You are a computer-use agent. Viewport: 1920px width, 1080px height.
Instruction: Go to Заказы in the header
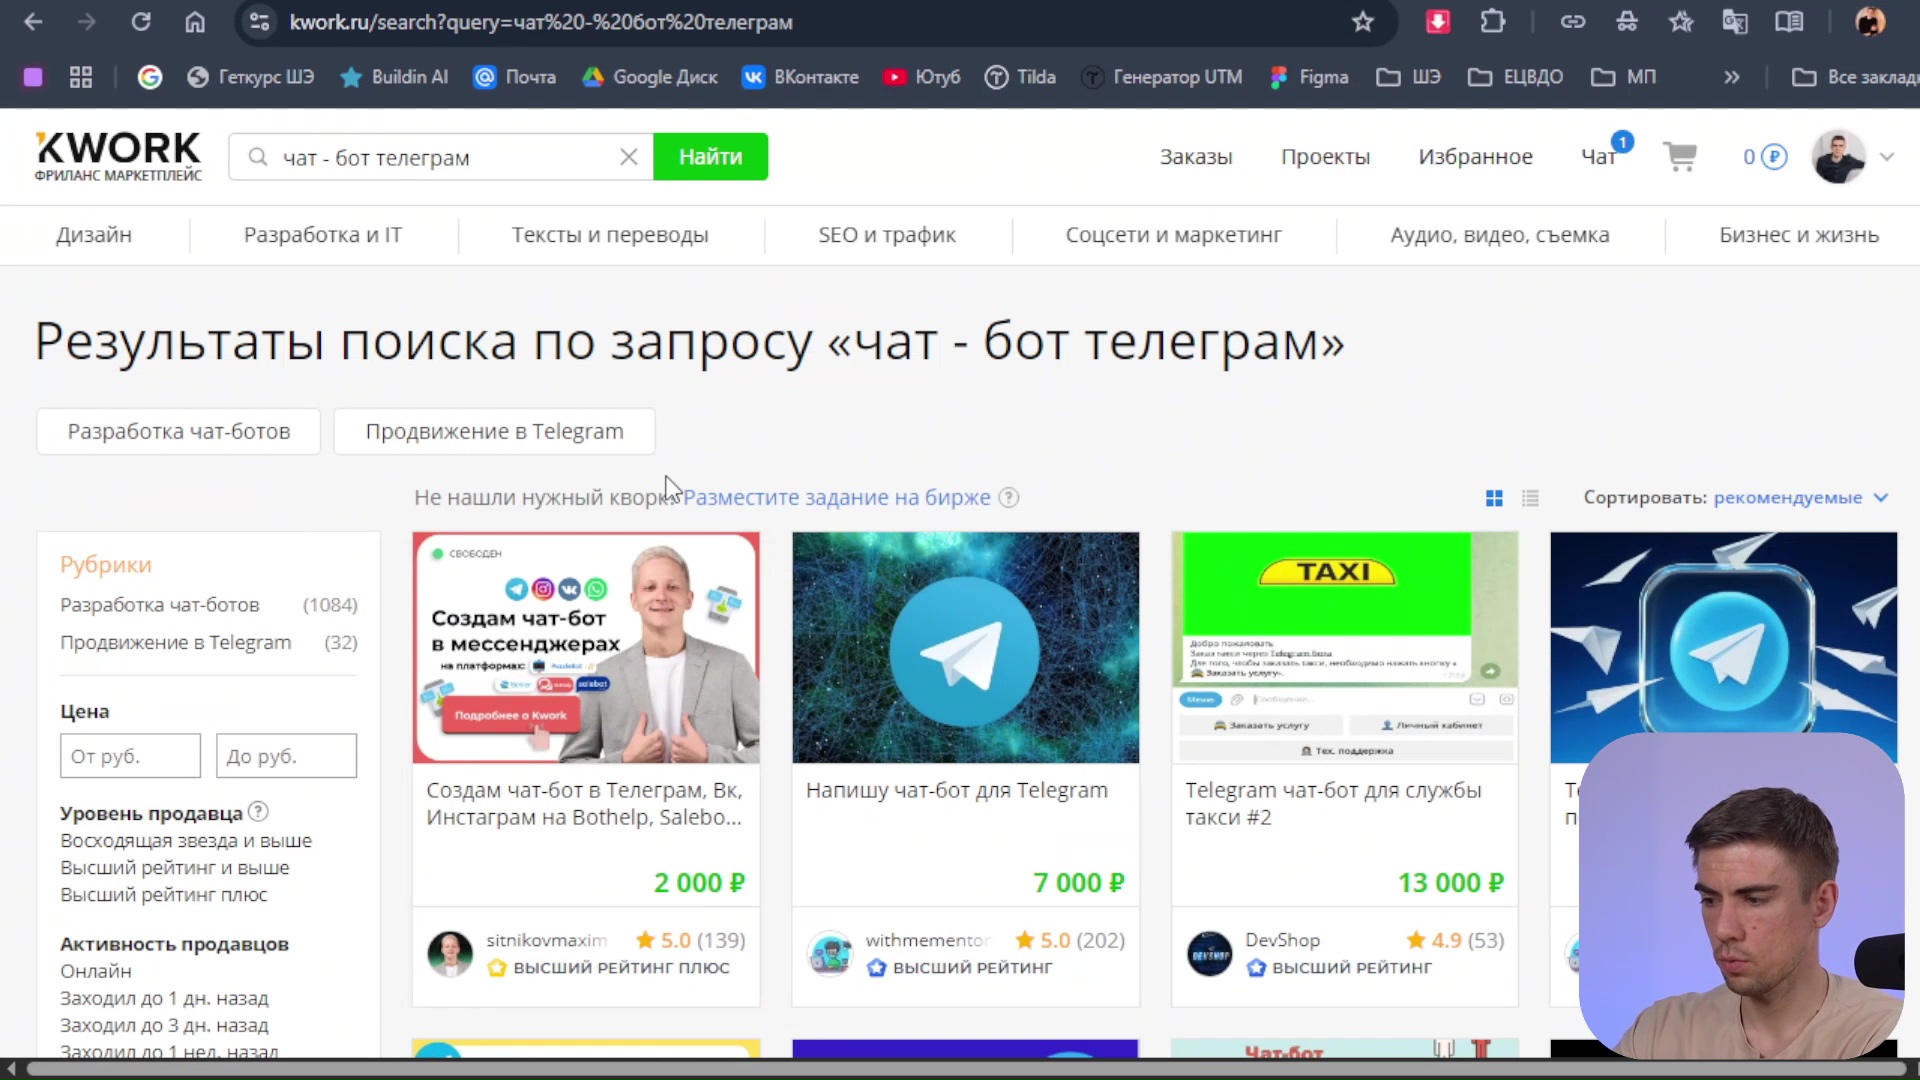coord(1196,157)
